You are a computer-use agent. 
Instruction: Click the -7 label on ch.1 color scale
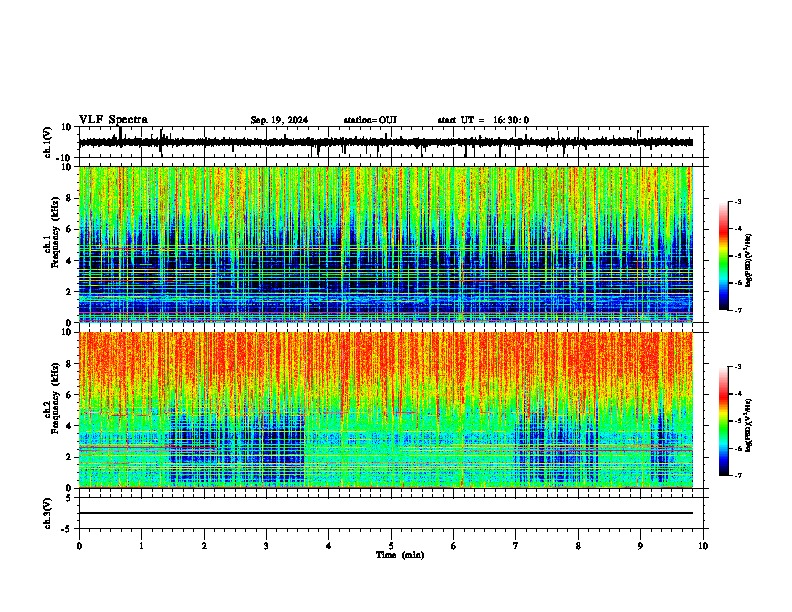tap(737, 310)
